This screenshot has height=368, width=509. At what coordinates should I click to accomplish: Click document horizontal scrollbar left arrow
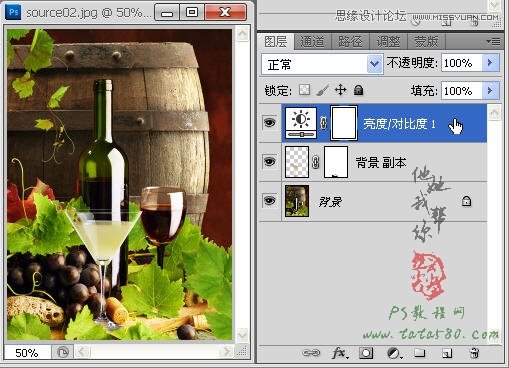[83, 352]
